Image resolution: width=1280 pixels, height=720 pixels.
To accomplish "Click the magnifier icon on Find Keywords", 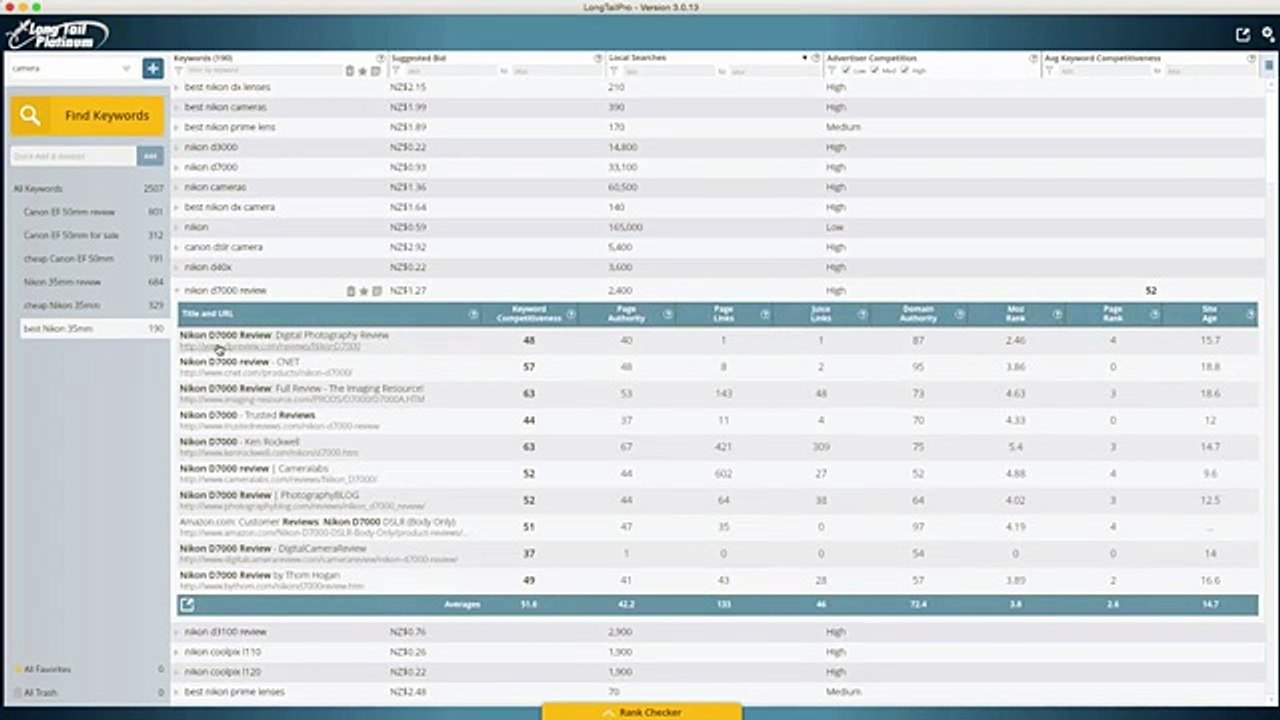I will pyautogui.click(x=30, y=115).
